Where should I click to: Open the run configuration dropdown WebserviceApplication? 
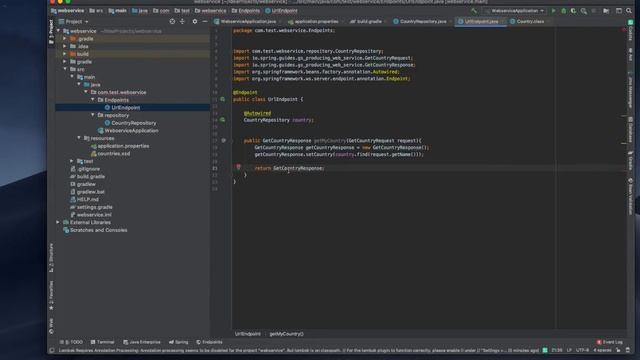pos(515,11)
